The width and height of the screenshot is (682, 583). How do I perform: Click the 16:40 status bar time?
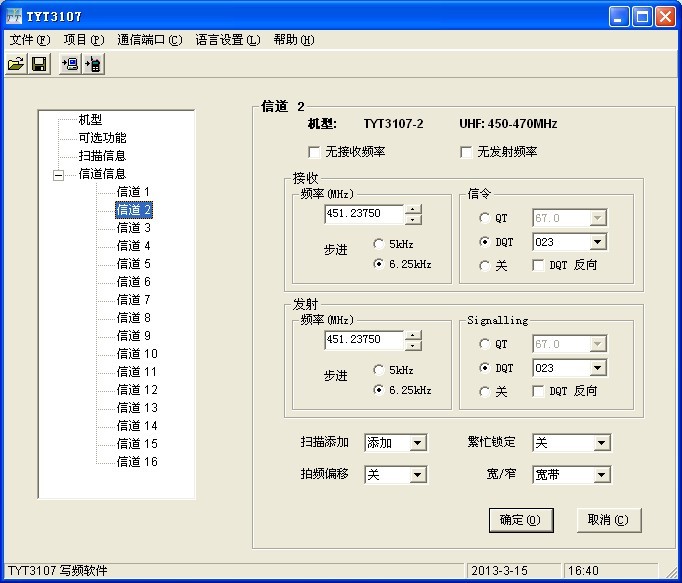click(x=583, y=570)
